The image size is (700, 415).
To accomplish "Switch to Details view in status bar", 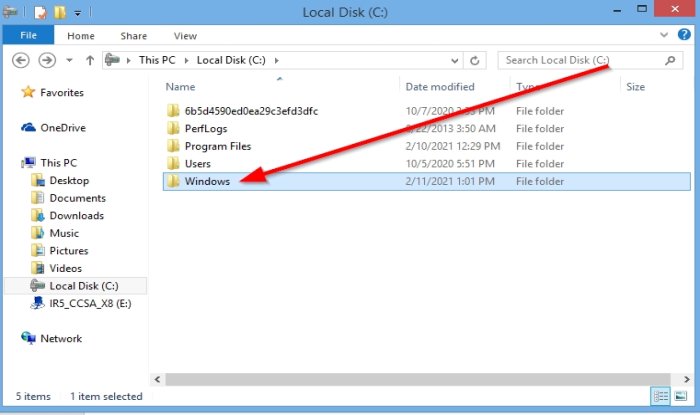I will tap(661, 396).
